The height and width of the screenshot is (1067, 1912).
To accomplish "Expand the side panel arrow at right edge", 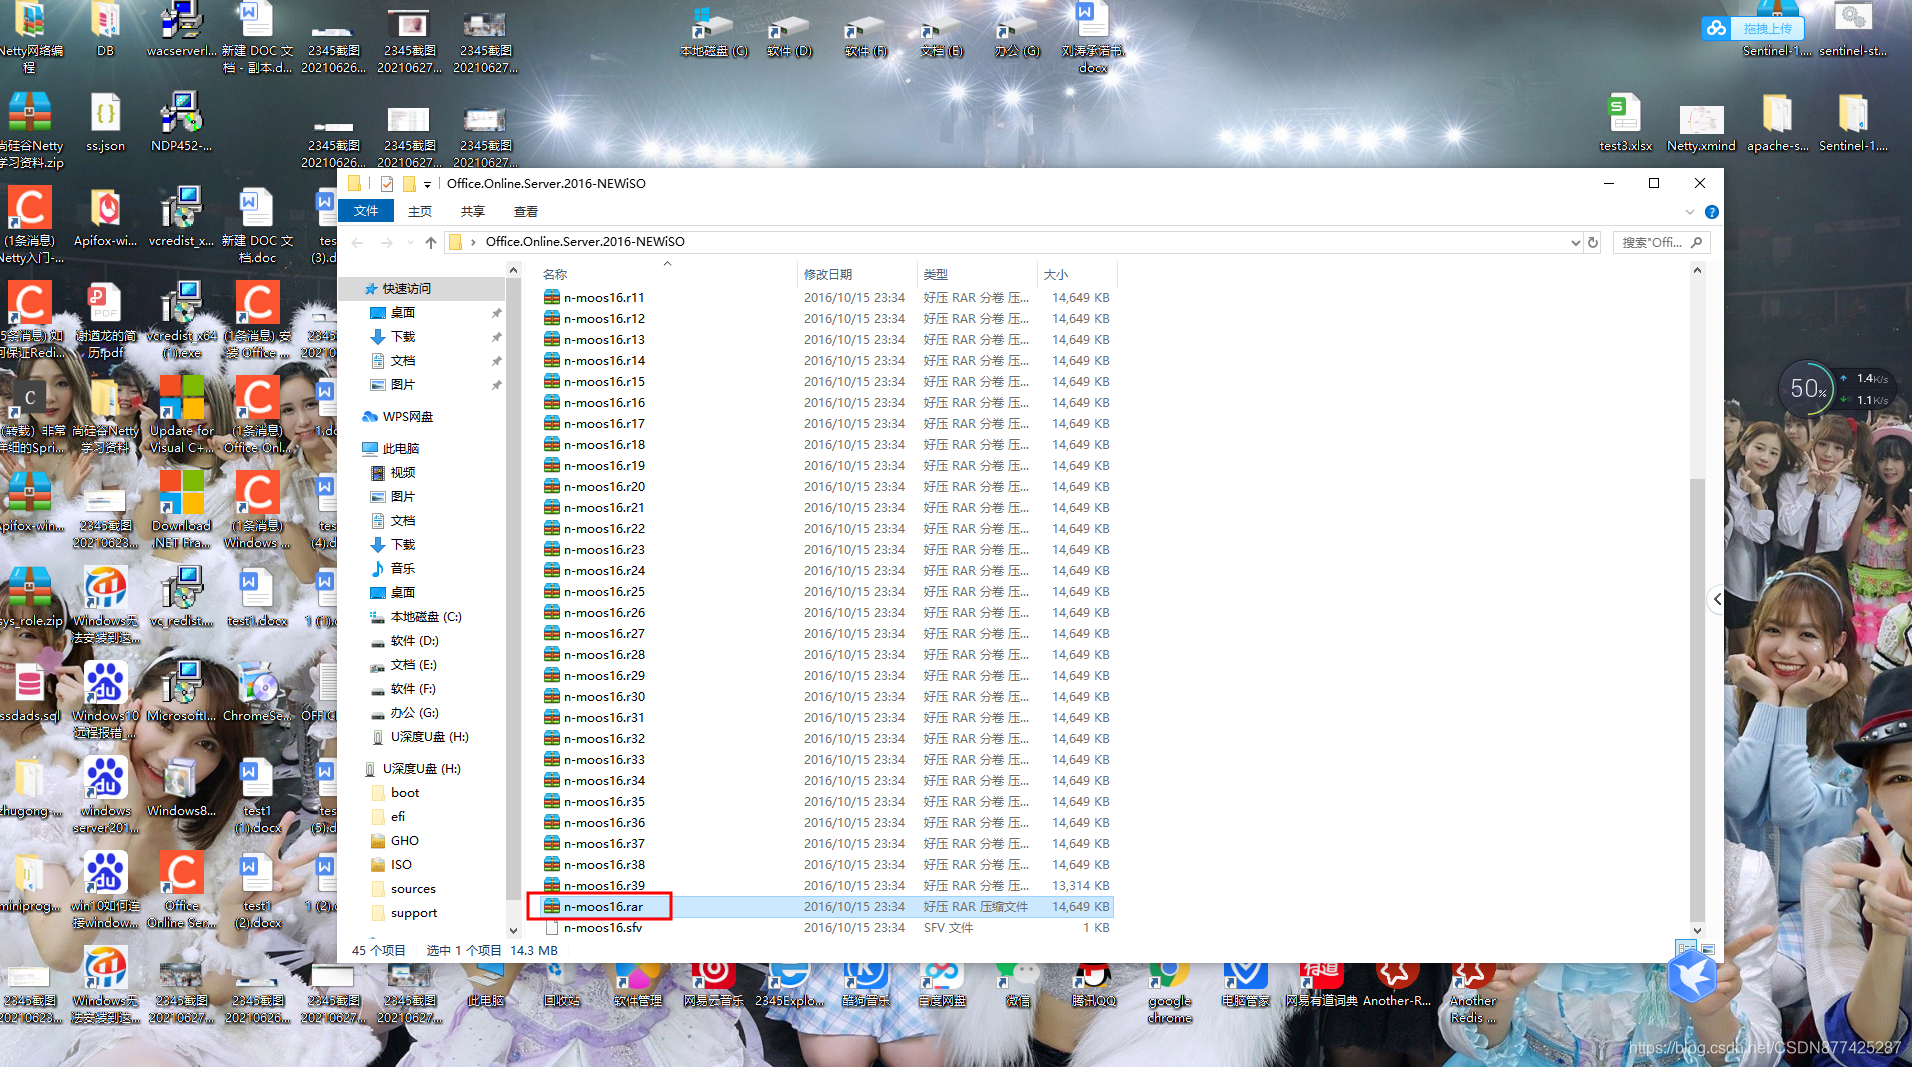I will point(1716,599).
